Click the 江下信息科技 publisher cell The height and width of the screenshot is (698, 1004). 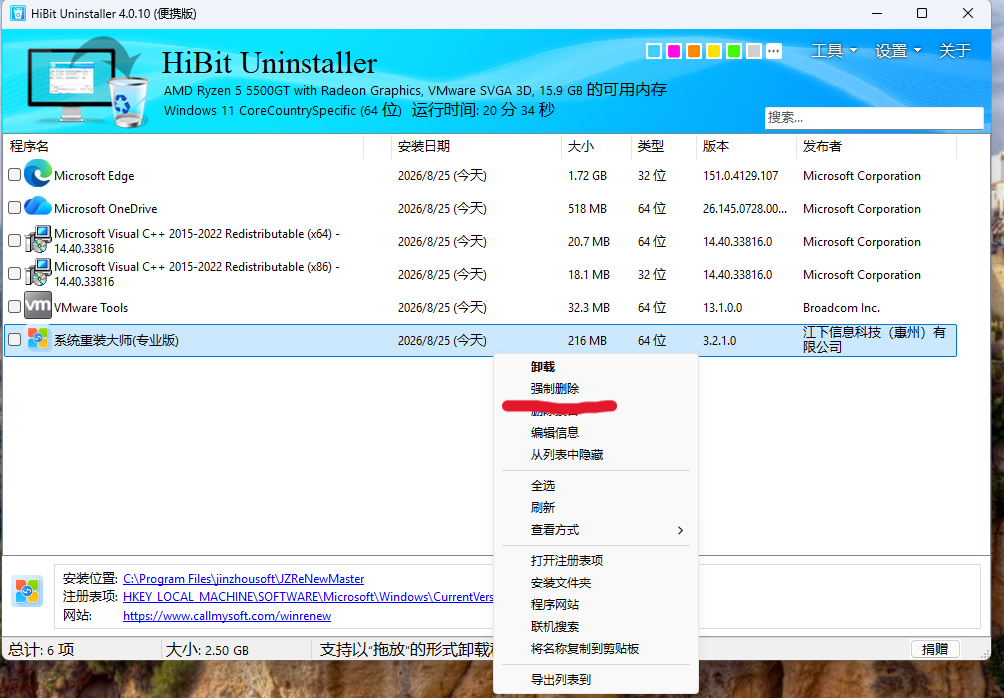click(x=874, y=339)
